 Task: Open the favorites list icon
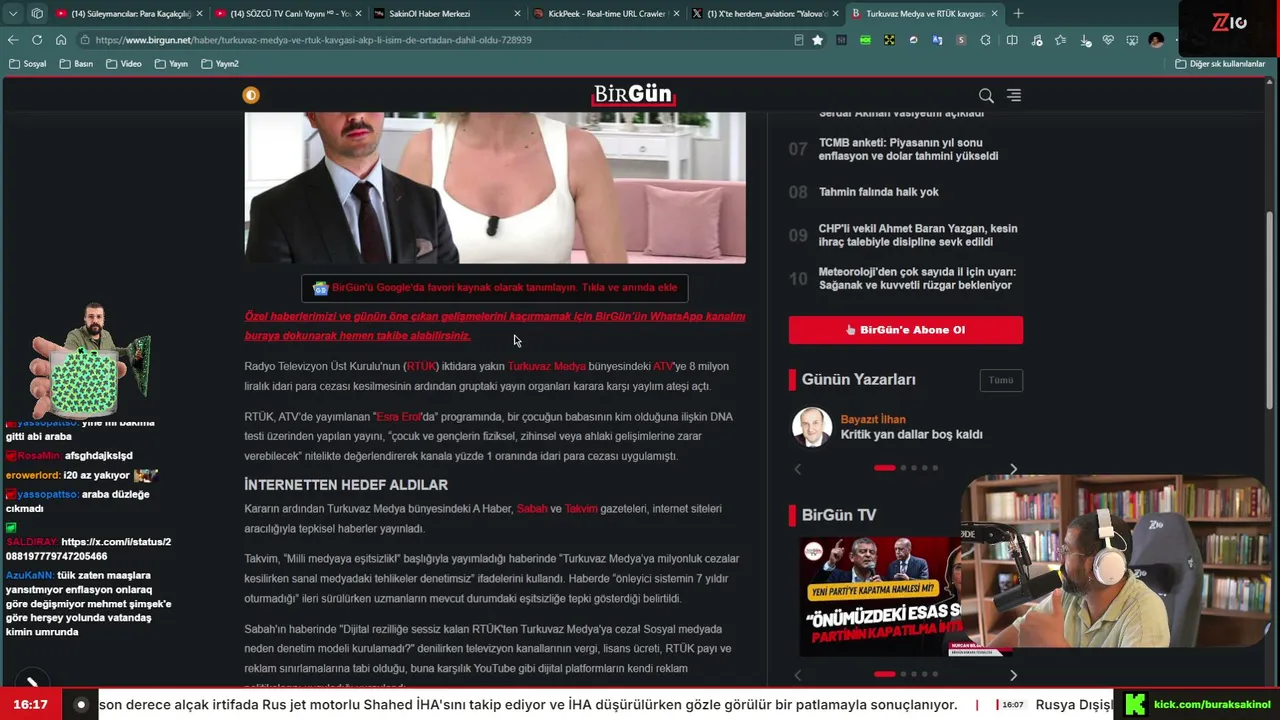(x=1060, y=40)
